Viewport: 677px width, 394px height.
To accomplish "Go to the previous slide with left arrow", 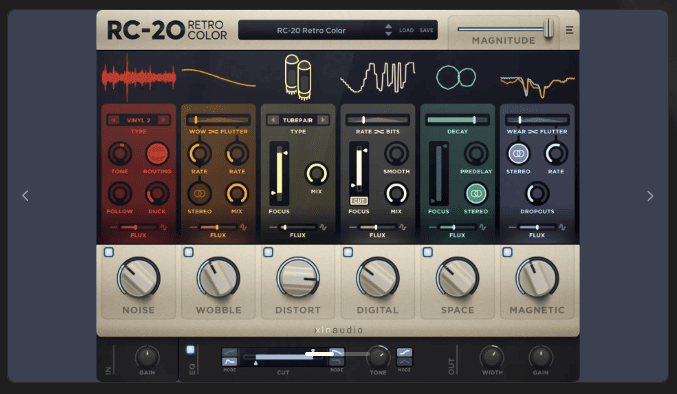I will pyautogui.click(x=25, y=196).
